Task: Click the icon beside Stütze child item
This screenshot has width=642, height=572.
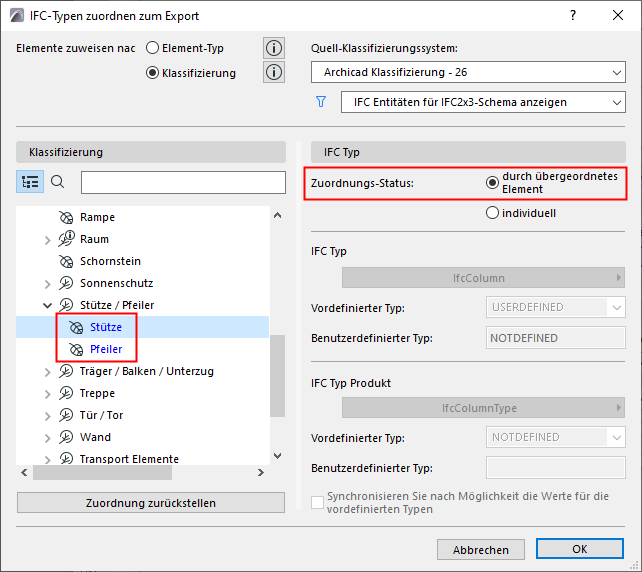Action: [x=76, y=327]
